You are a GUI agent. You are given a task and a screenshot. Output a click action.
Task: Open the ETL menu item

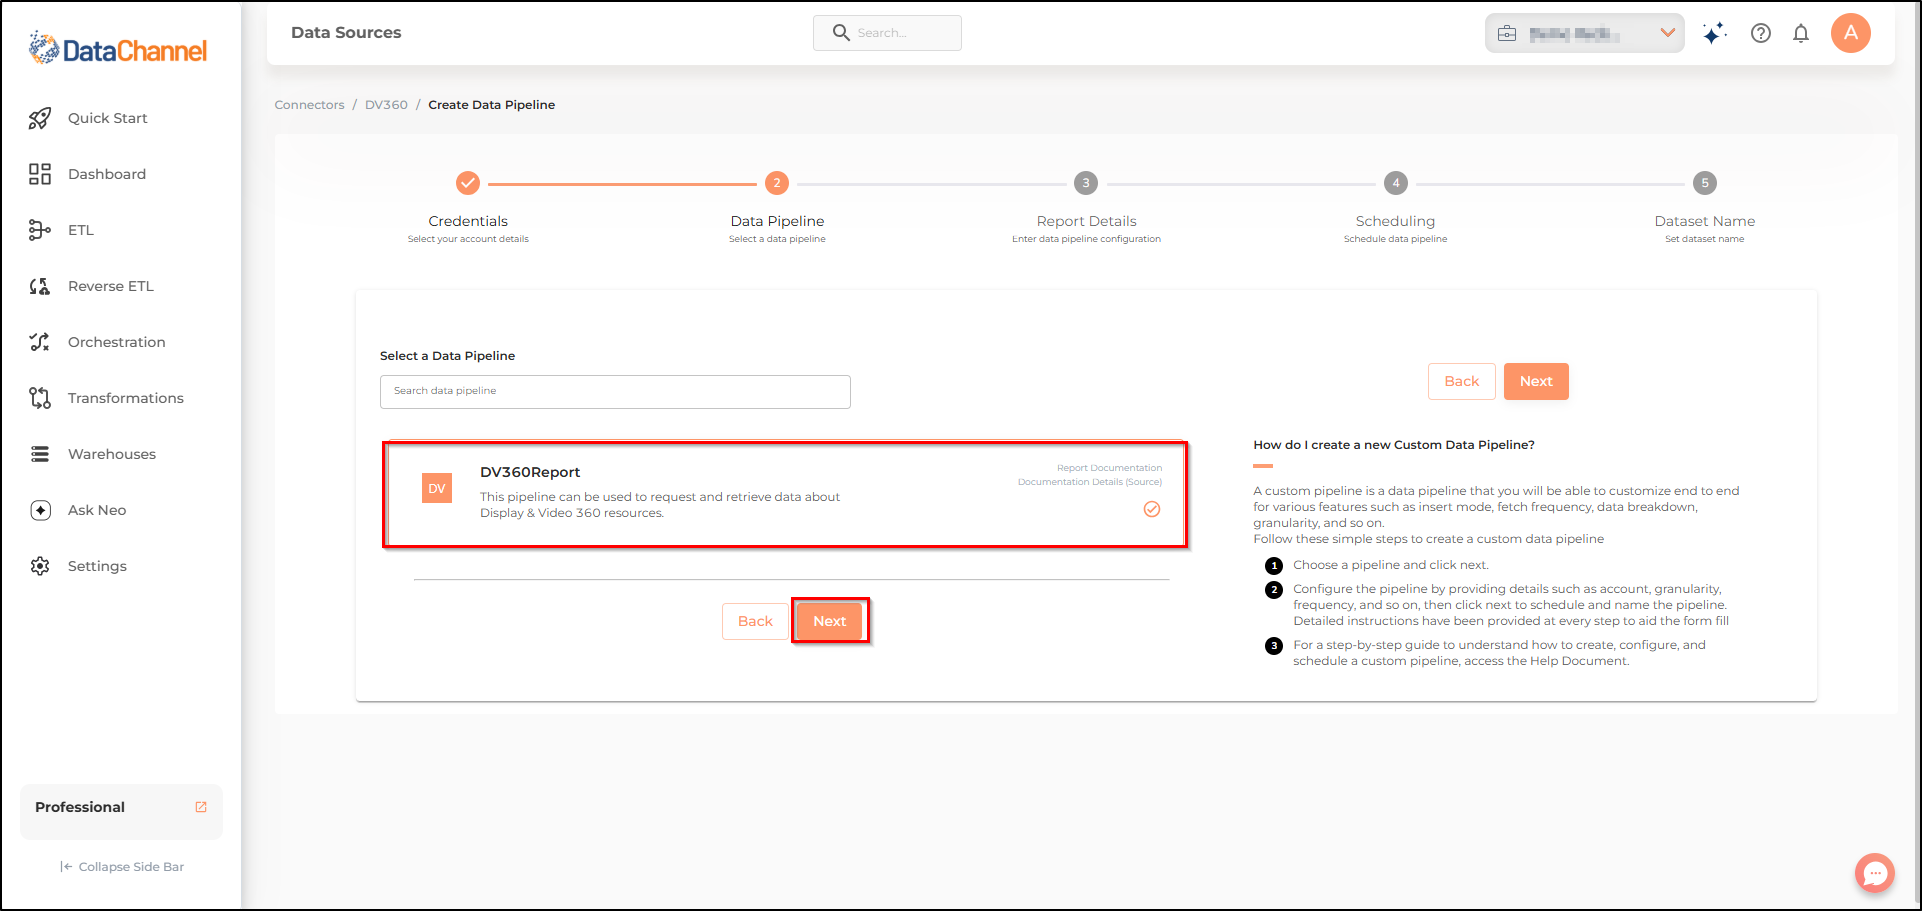pyautogui.click(x=81, y=230)
